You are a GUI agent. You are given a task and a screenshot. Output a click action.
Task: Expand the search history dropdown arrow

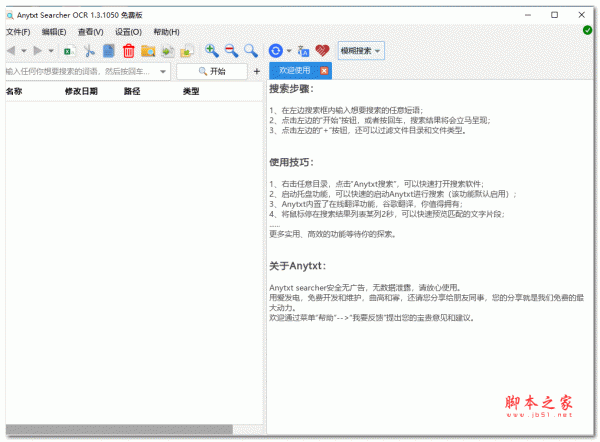click(163, 72)
